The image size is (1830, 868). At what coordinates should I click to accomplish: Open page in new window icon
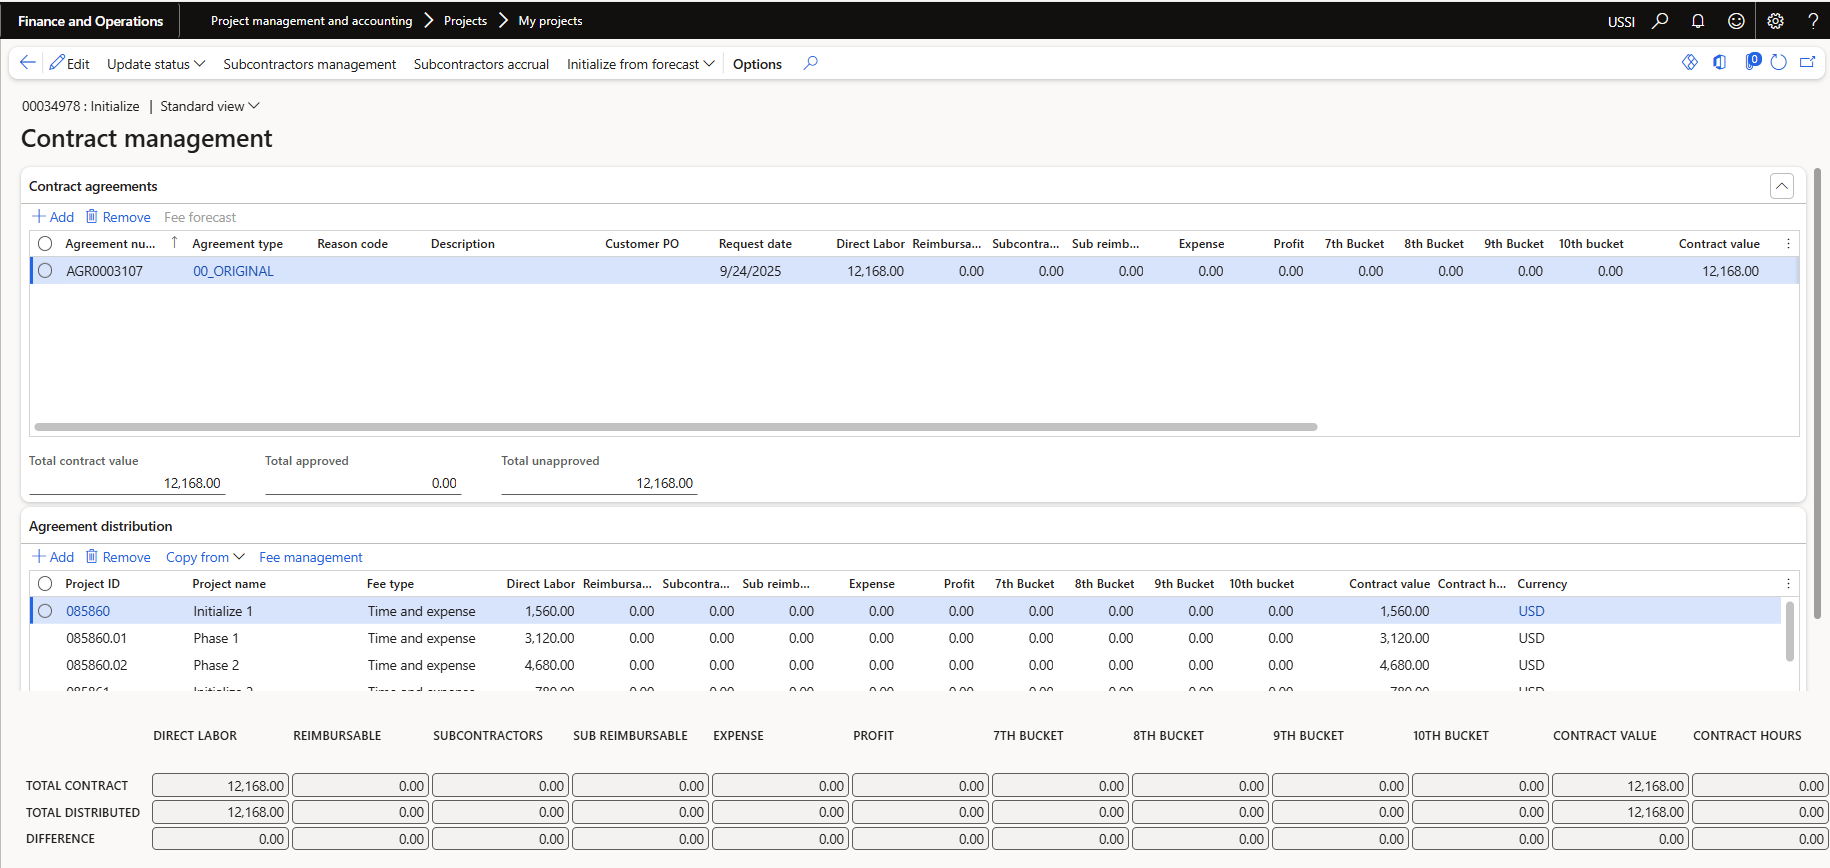[x=1807, y=63]
